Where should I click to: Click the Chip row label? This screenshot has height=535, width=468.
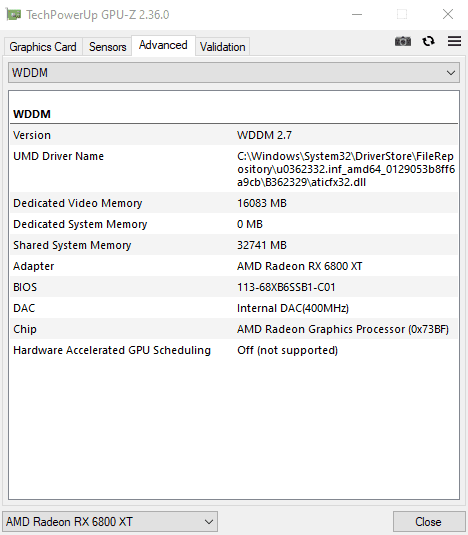point(25,329)
